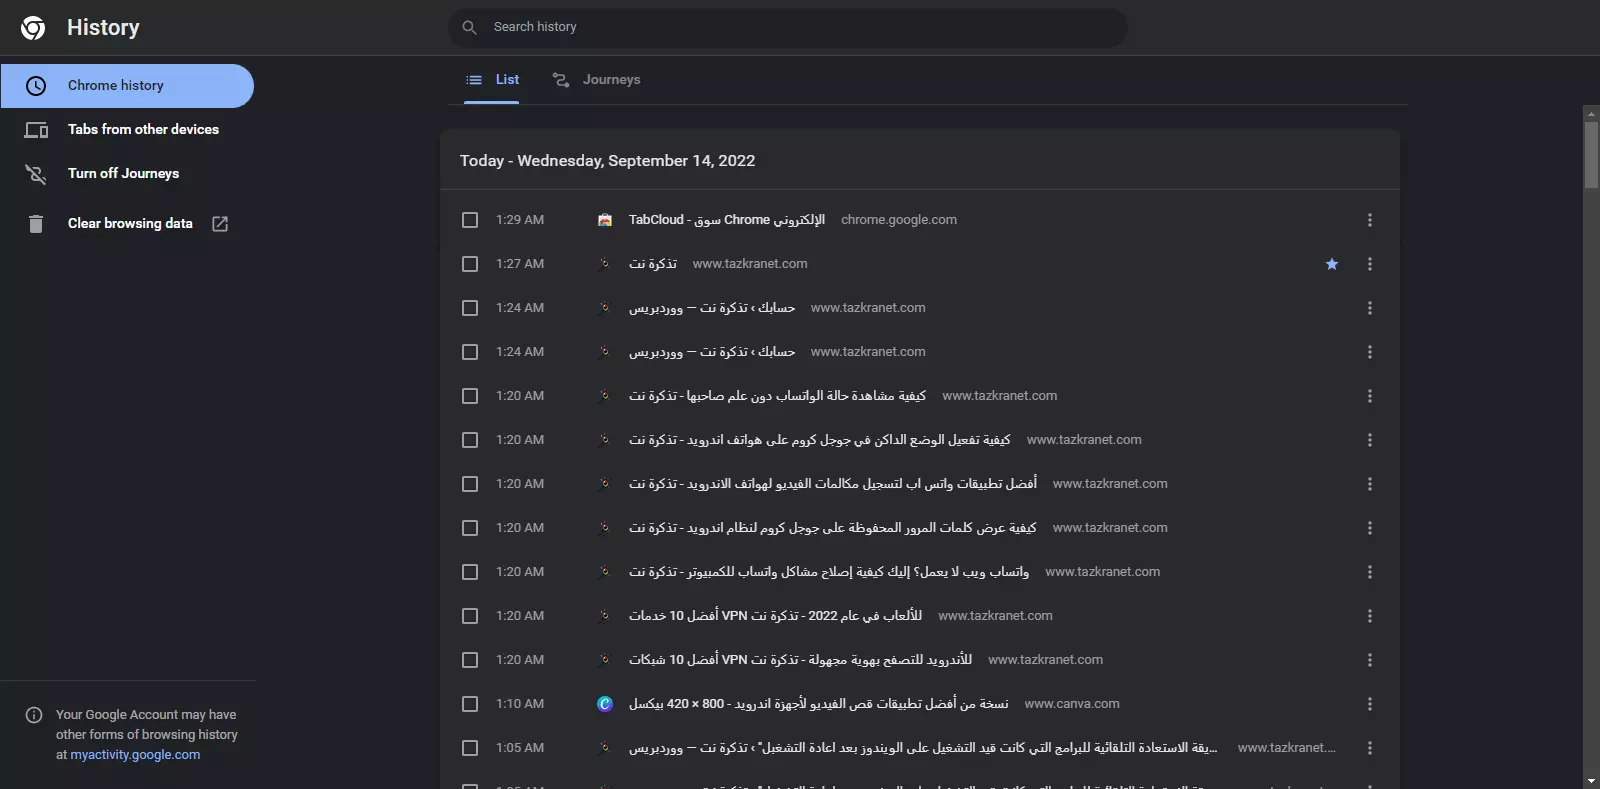Switch to the Journeys tab
1600x789 pixels.
click(597, 80)
